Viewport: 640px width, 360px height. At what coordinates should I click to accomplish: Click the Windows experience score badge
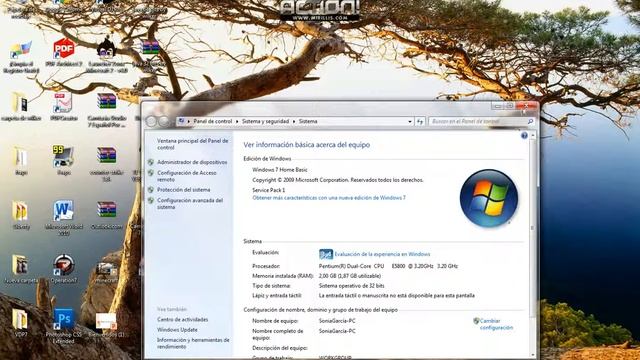(326, 254)
